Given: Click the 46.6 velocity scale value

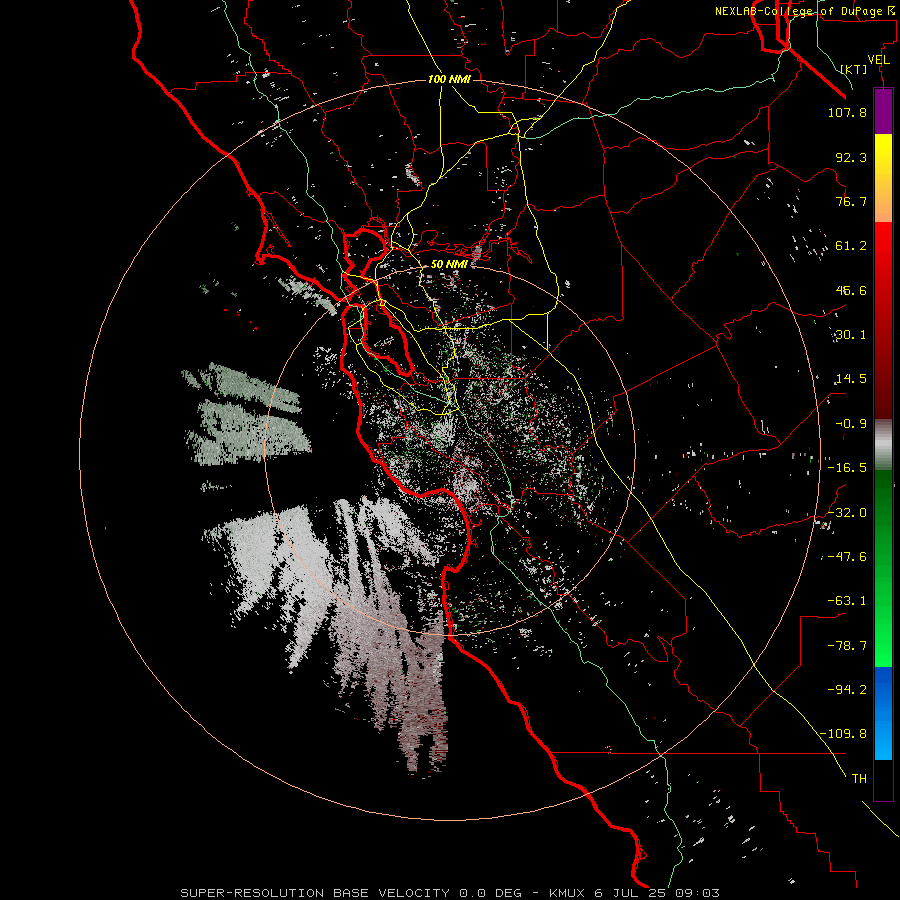Looking at the screenshot, I should click(x=851, y=290).
